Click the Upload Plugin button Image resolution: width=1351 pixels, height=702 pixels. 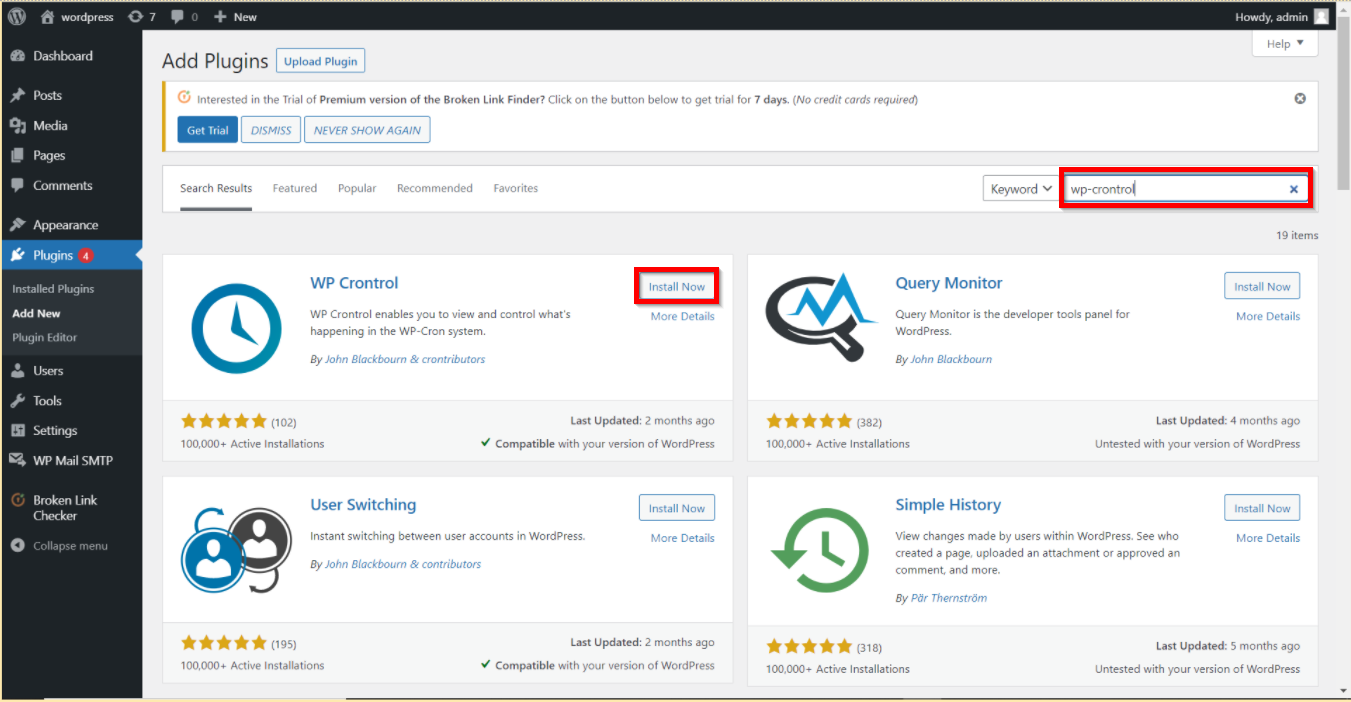[x=320, y=61]
